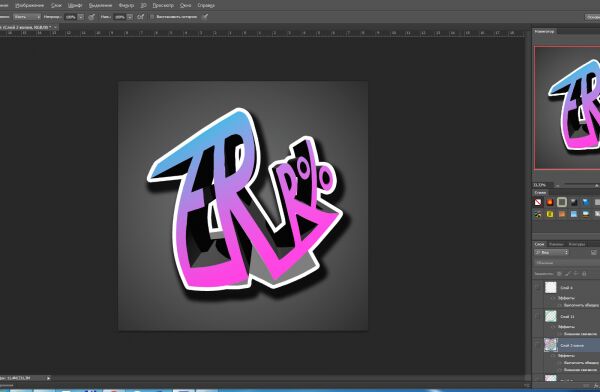
Task: Open the Выделение menu
Action: pos(100,5)
